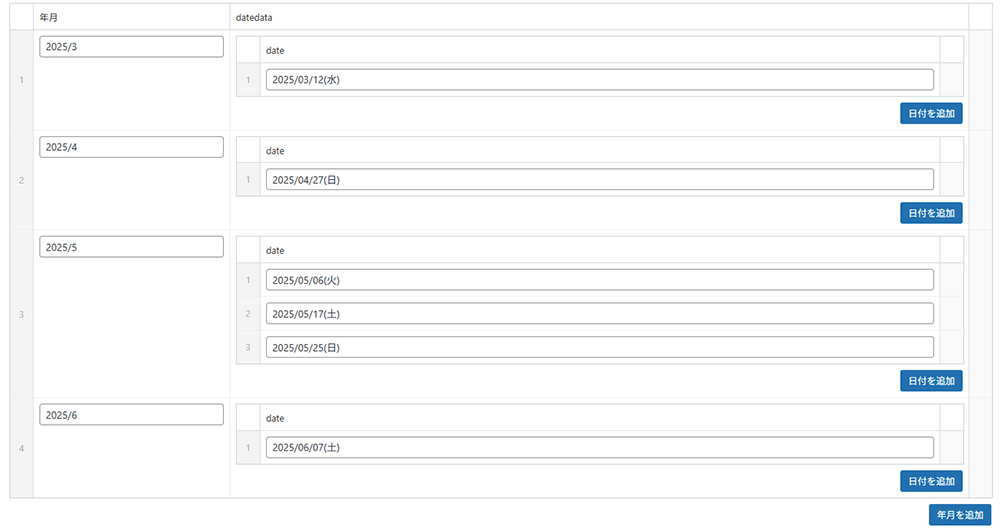Select the 2025/05/06(火) date field
Image resolution: width=1000 pixels, height=532 pixels.
599,280
